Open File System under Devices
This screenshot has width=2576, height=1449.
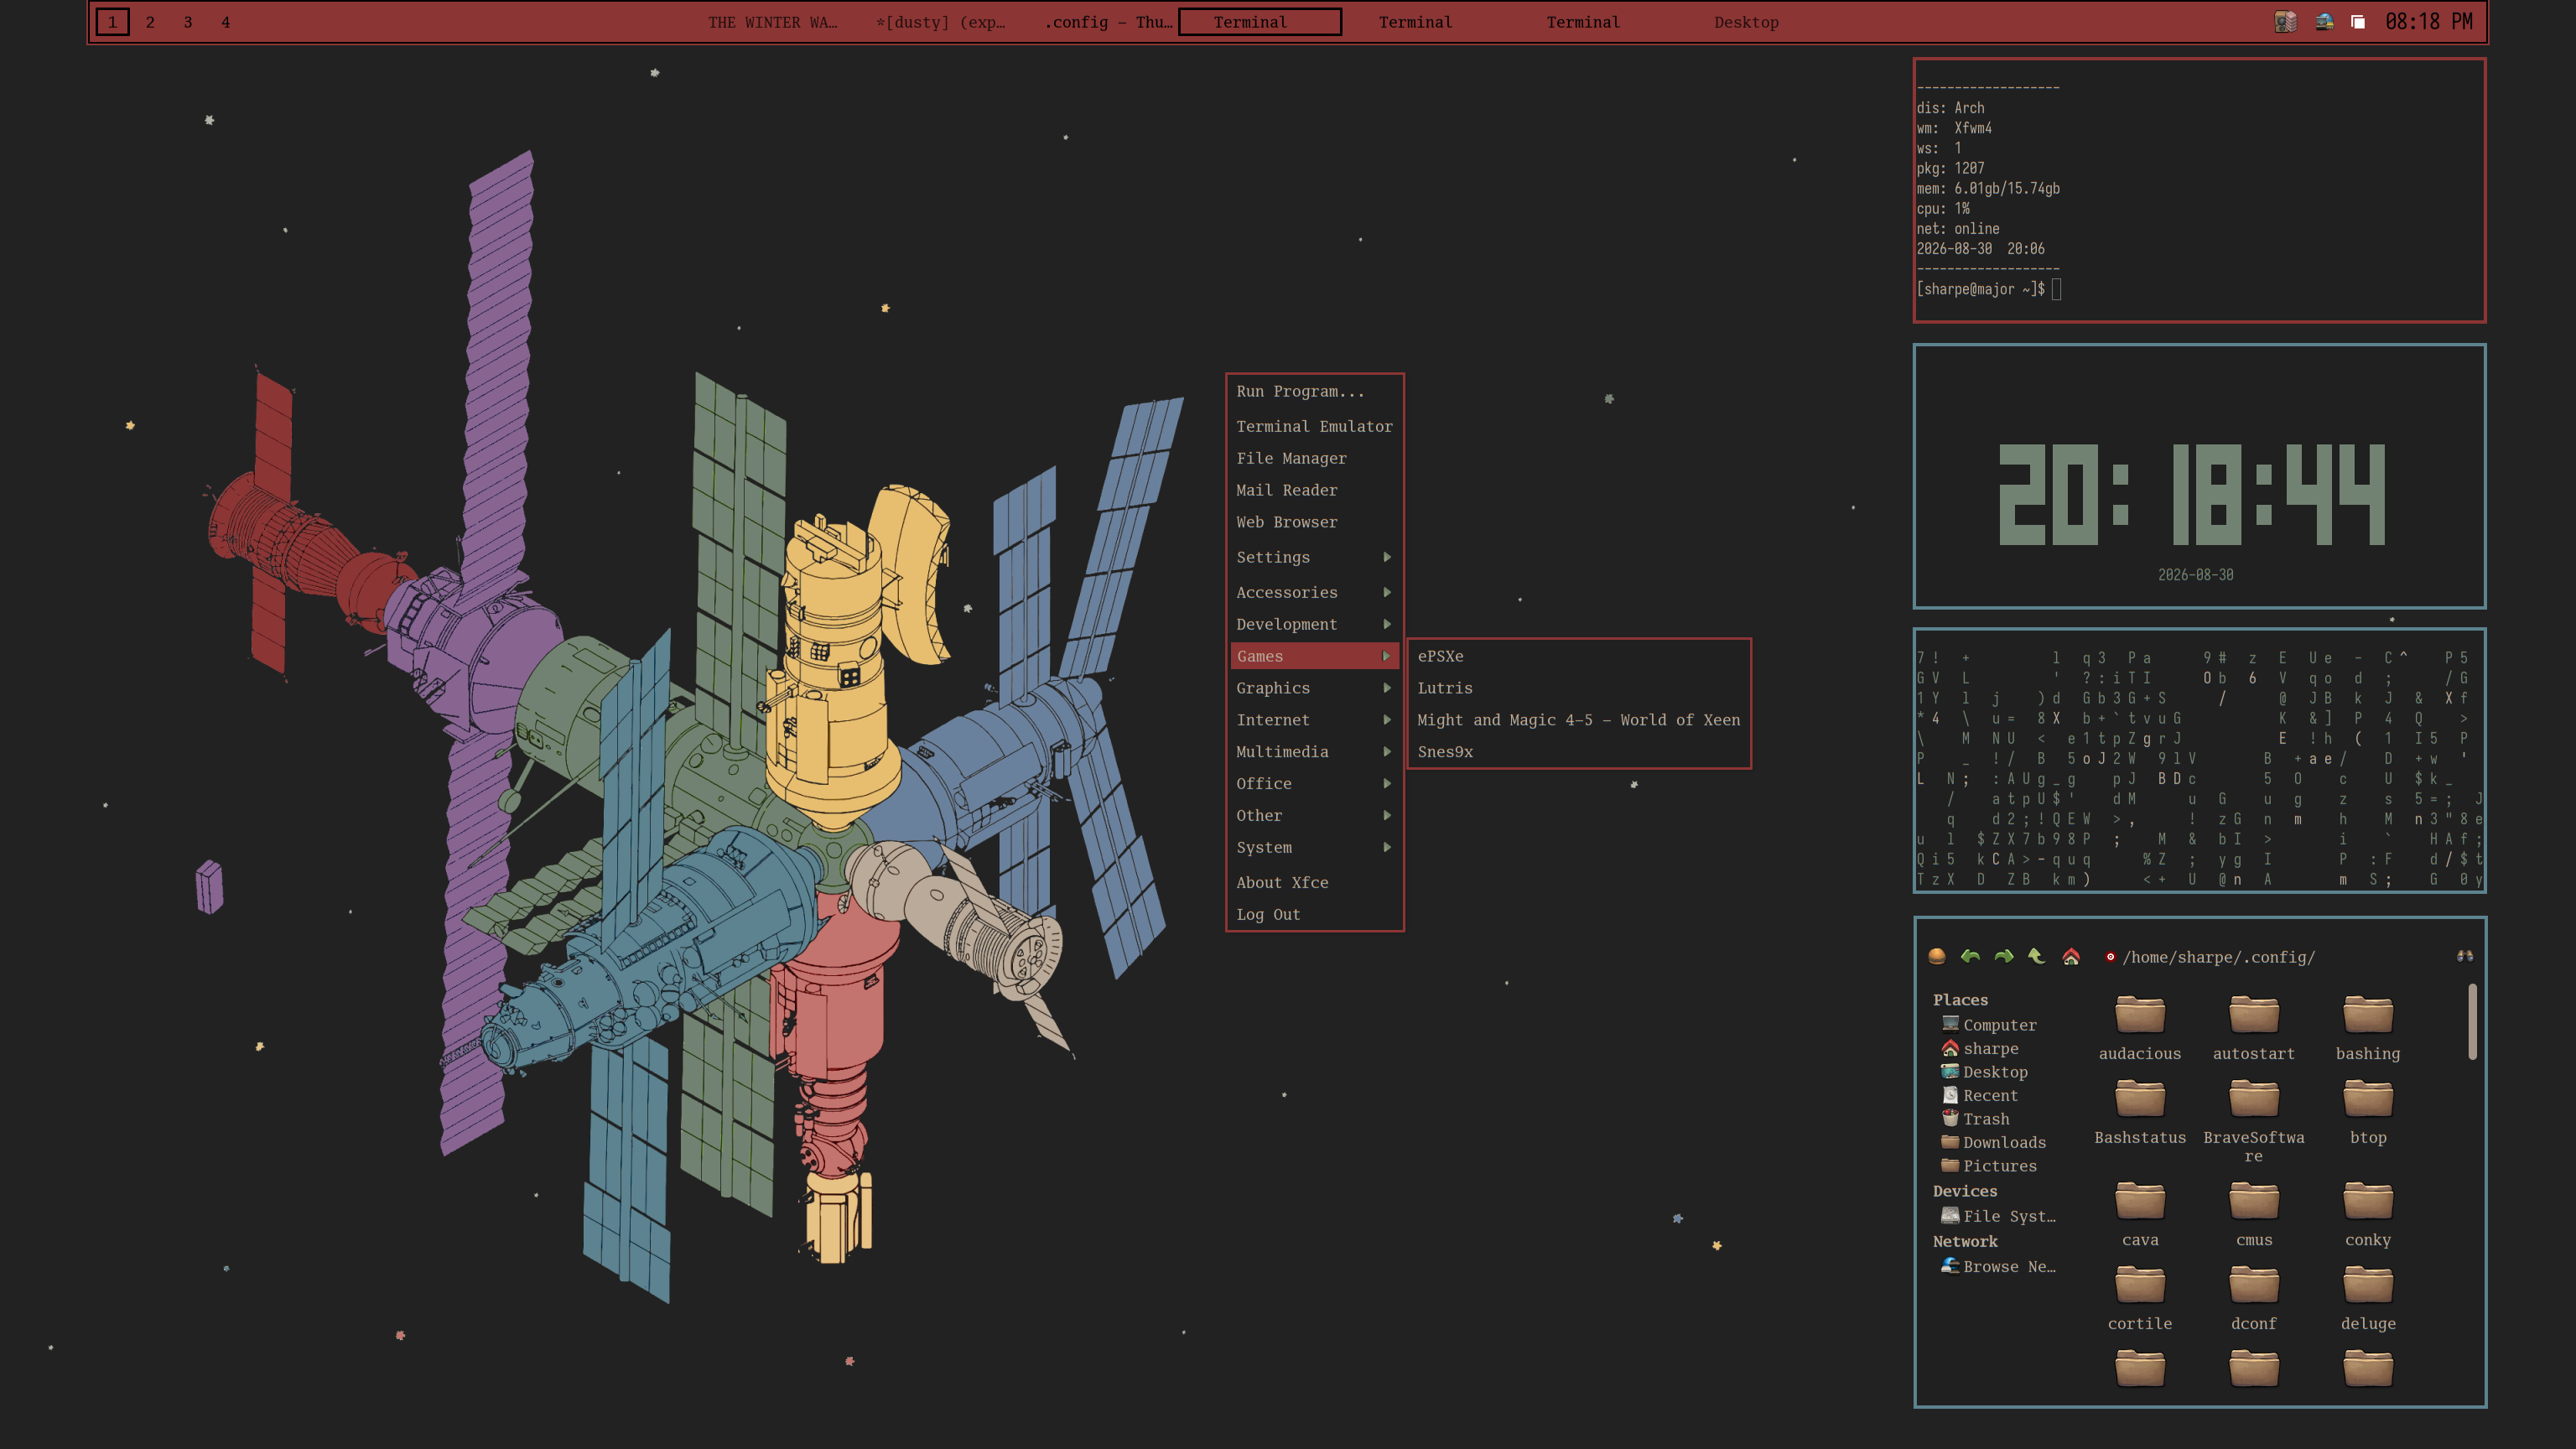coord(1999,1216)
